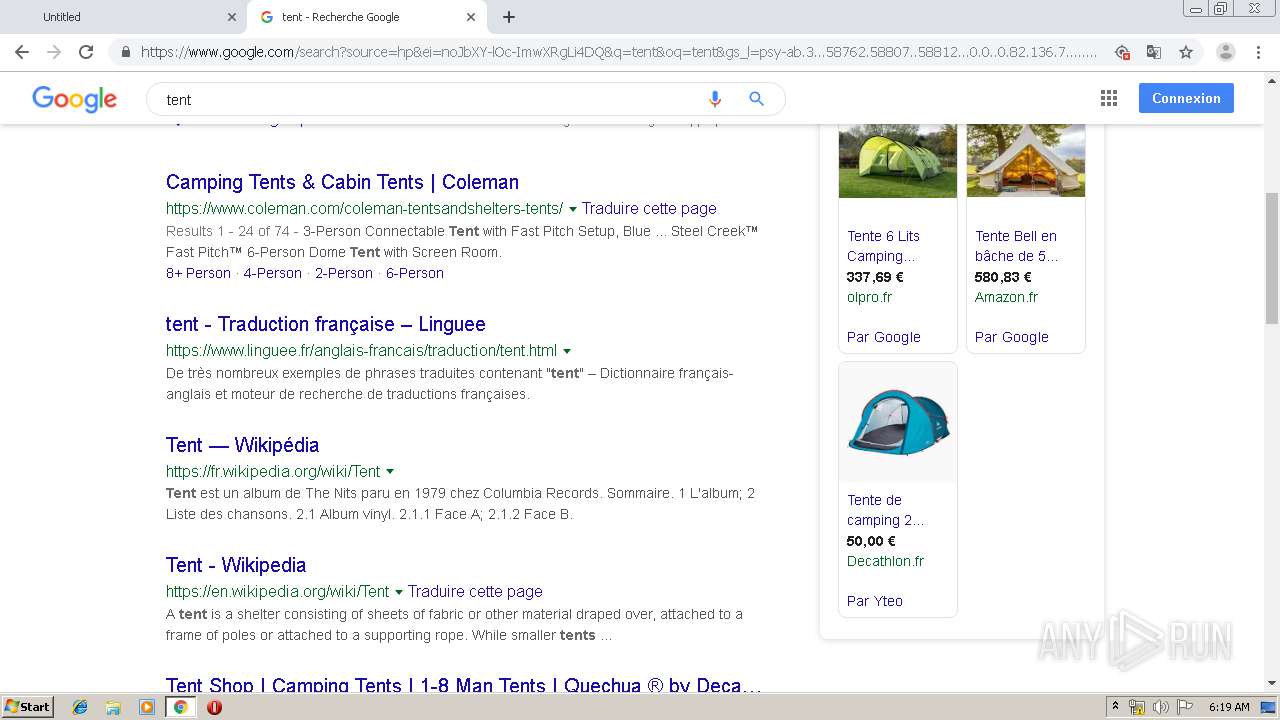Translate the English Wikipedia page
Image resolution: width=1280 pixels, height=720 pixels.
475,592
